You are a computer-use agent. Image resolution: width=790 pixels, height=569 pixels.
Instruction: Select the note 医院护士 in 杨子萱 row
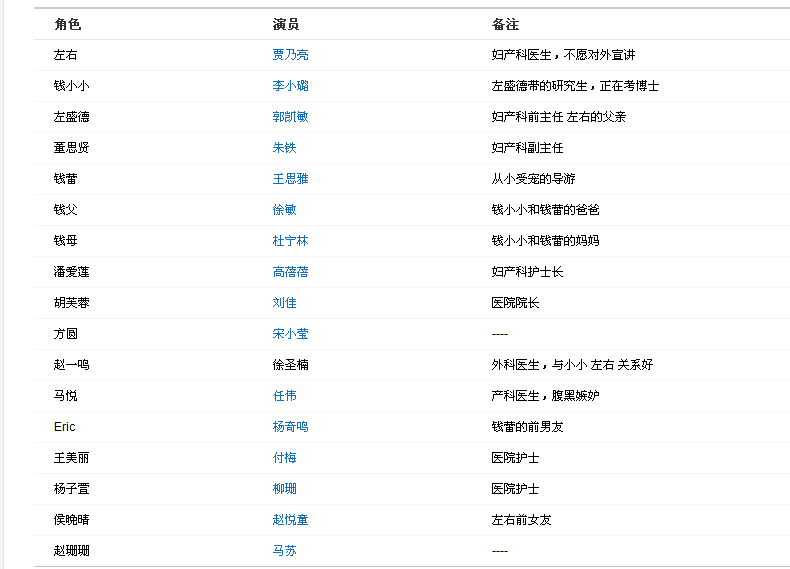pyautogui.click(x=515, y=489)
